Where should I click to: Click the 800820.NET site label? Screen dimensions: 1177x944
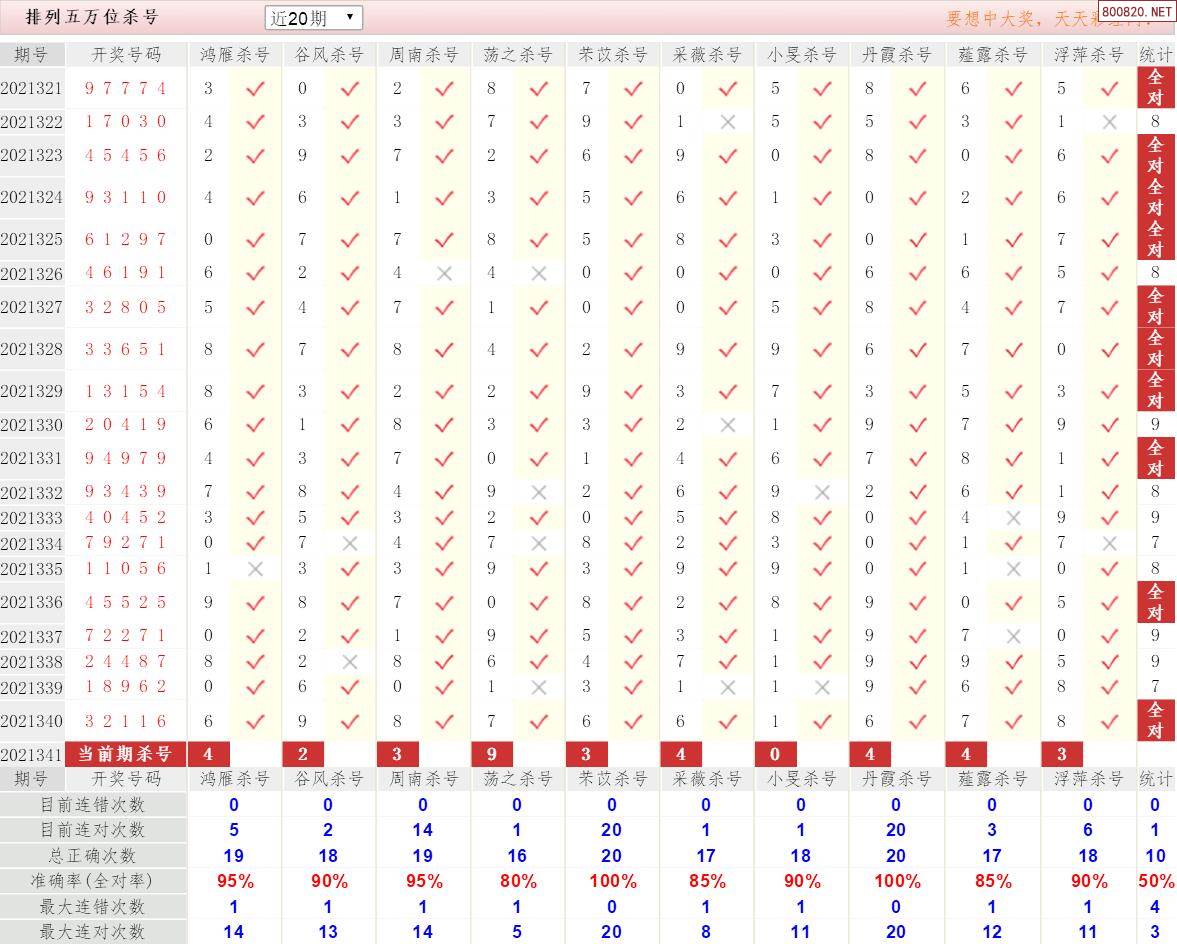(1136, 11)
